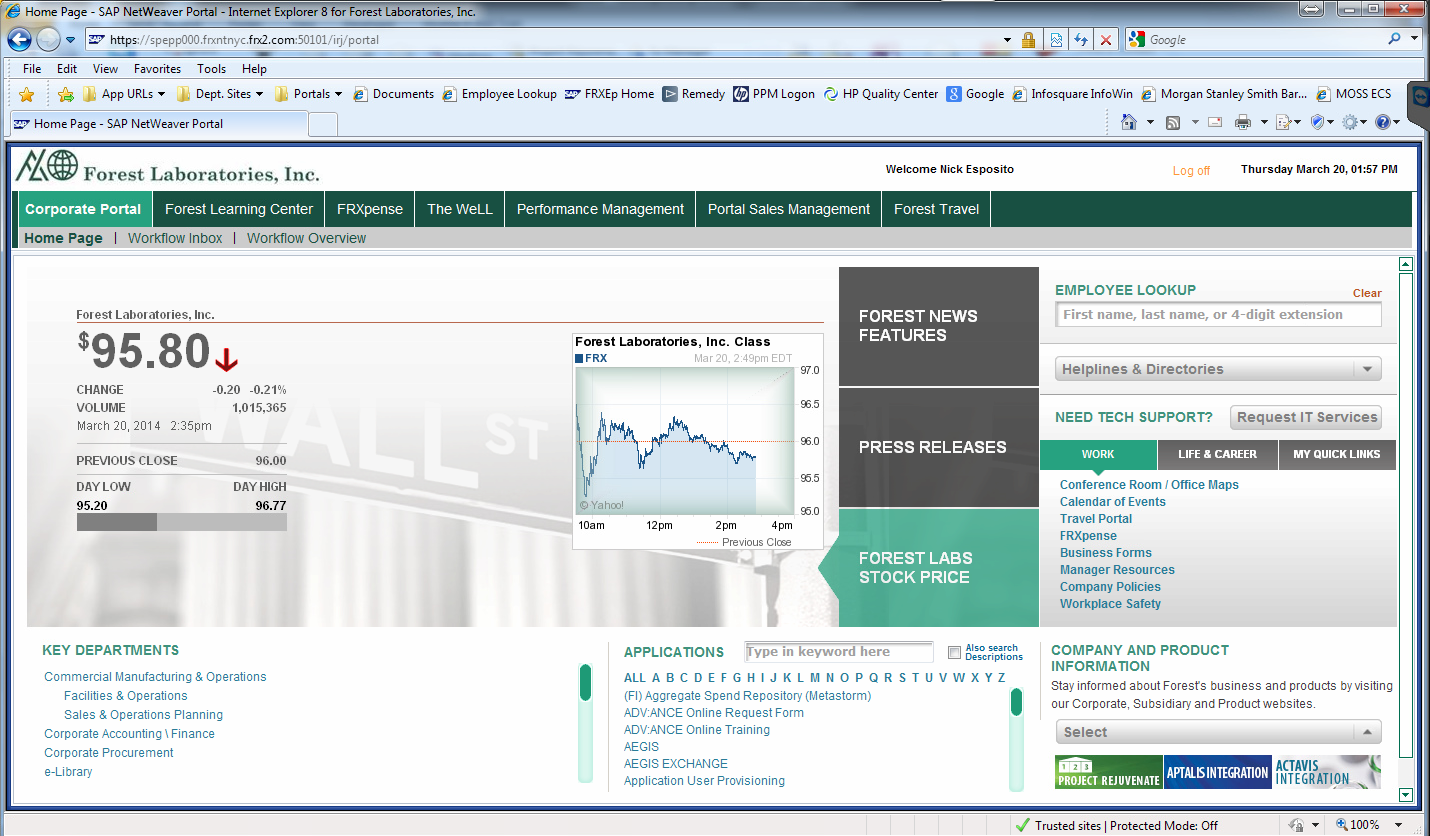
Task: Open the address bar history dropdown arrow
Action: (1007, 40)
